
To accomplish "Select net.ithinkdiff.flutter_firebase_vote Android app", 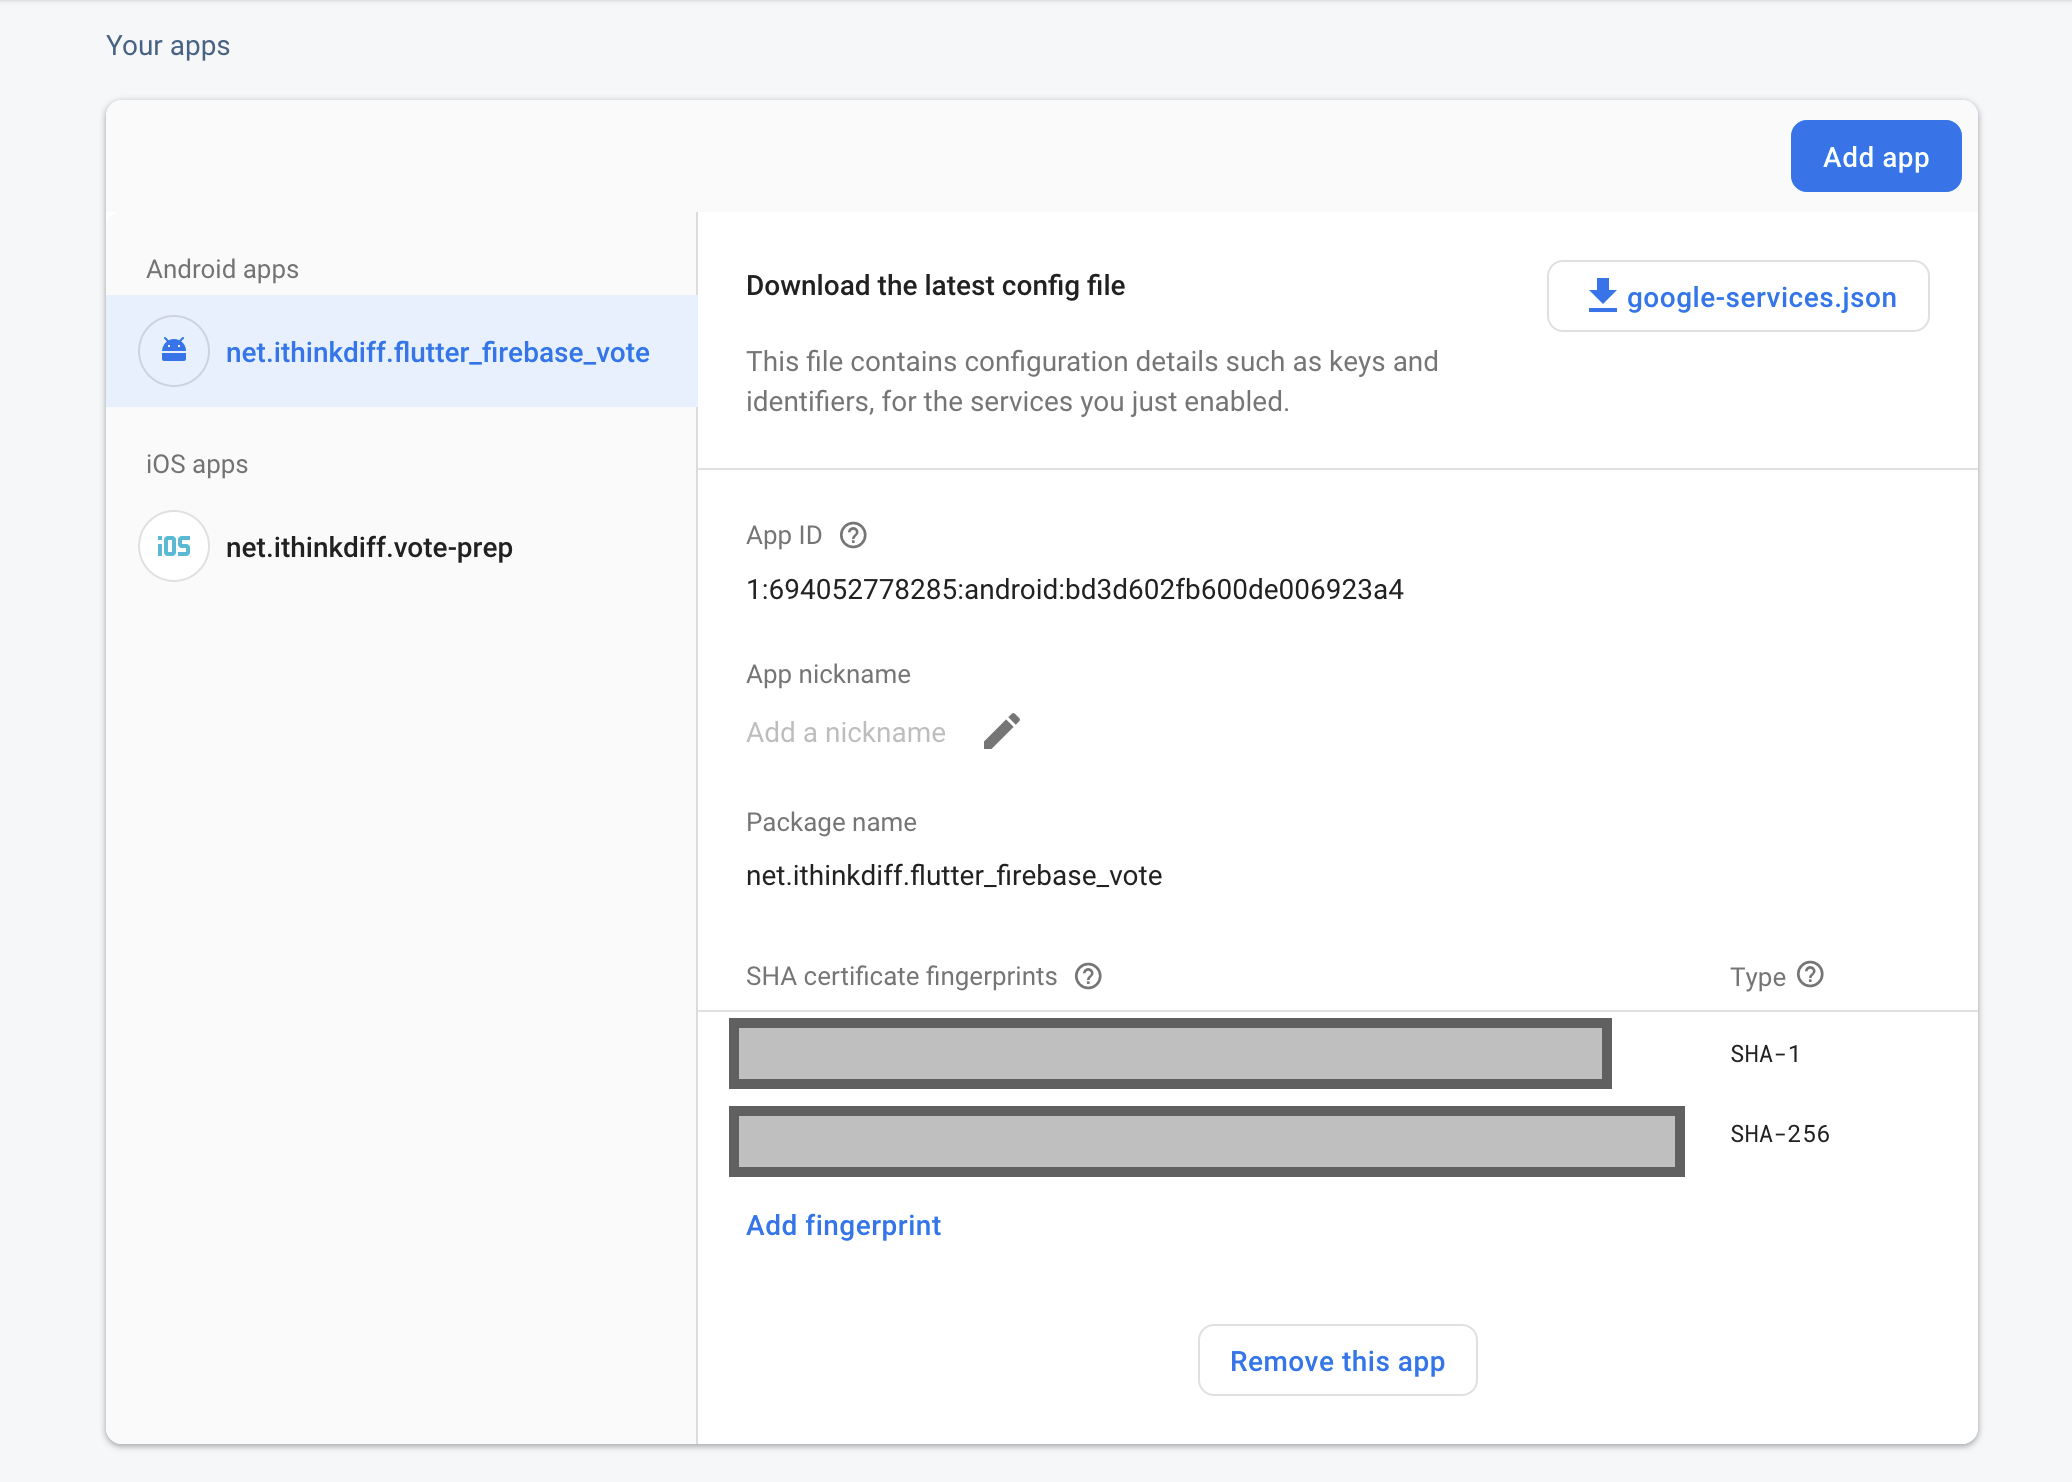I will tap(437, 352).
